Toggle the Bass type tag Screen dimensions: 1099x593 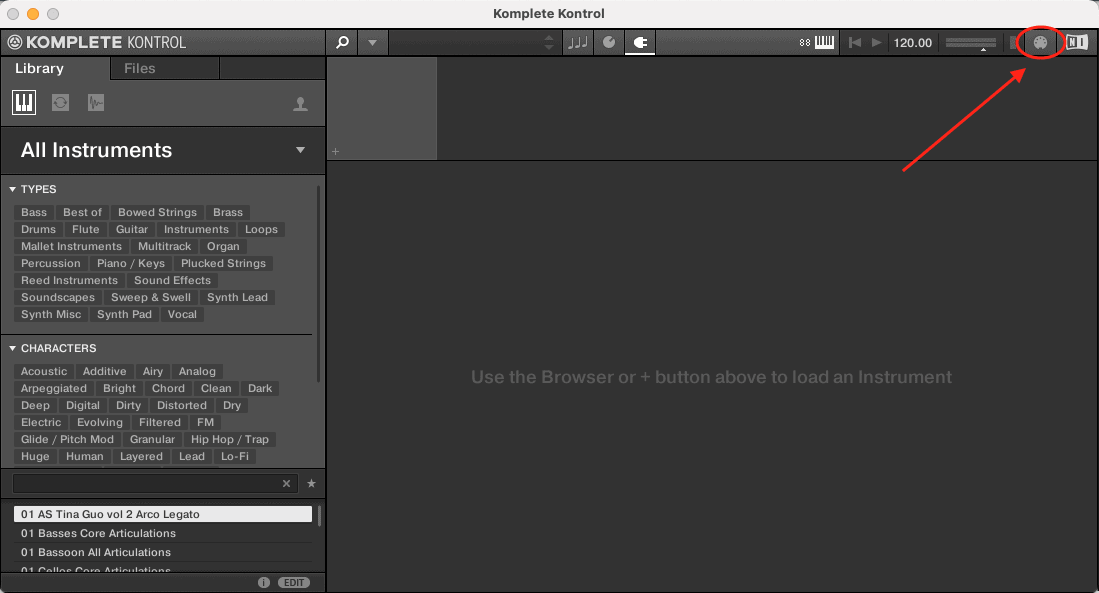34,212
